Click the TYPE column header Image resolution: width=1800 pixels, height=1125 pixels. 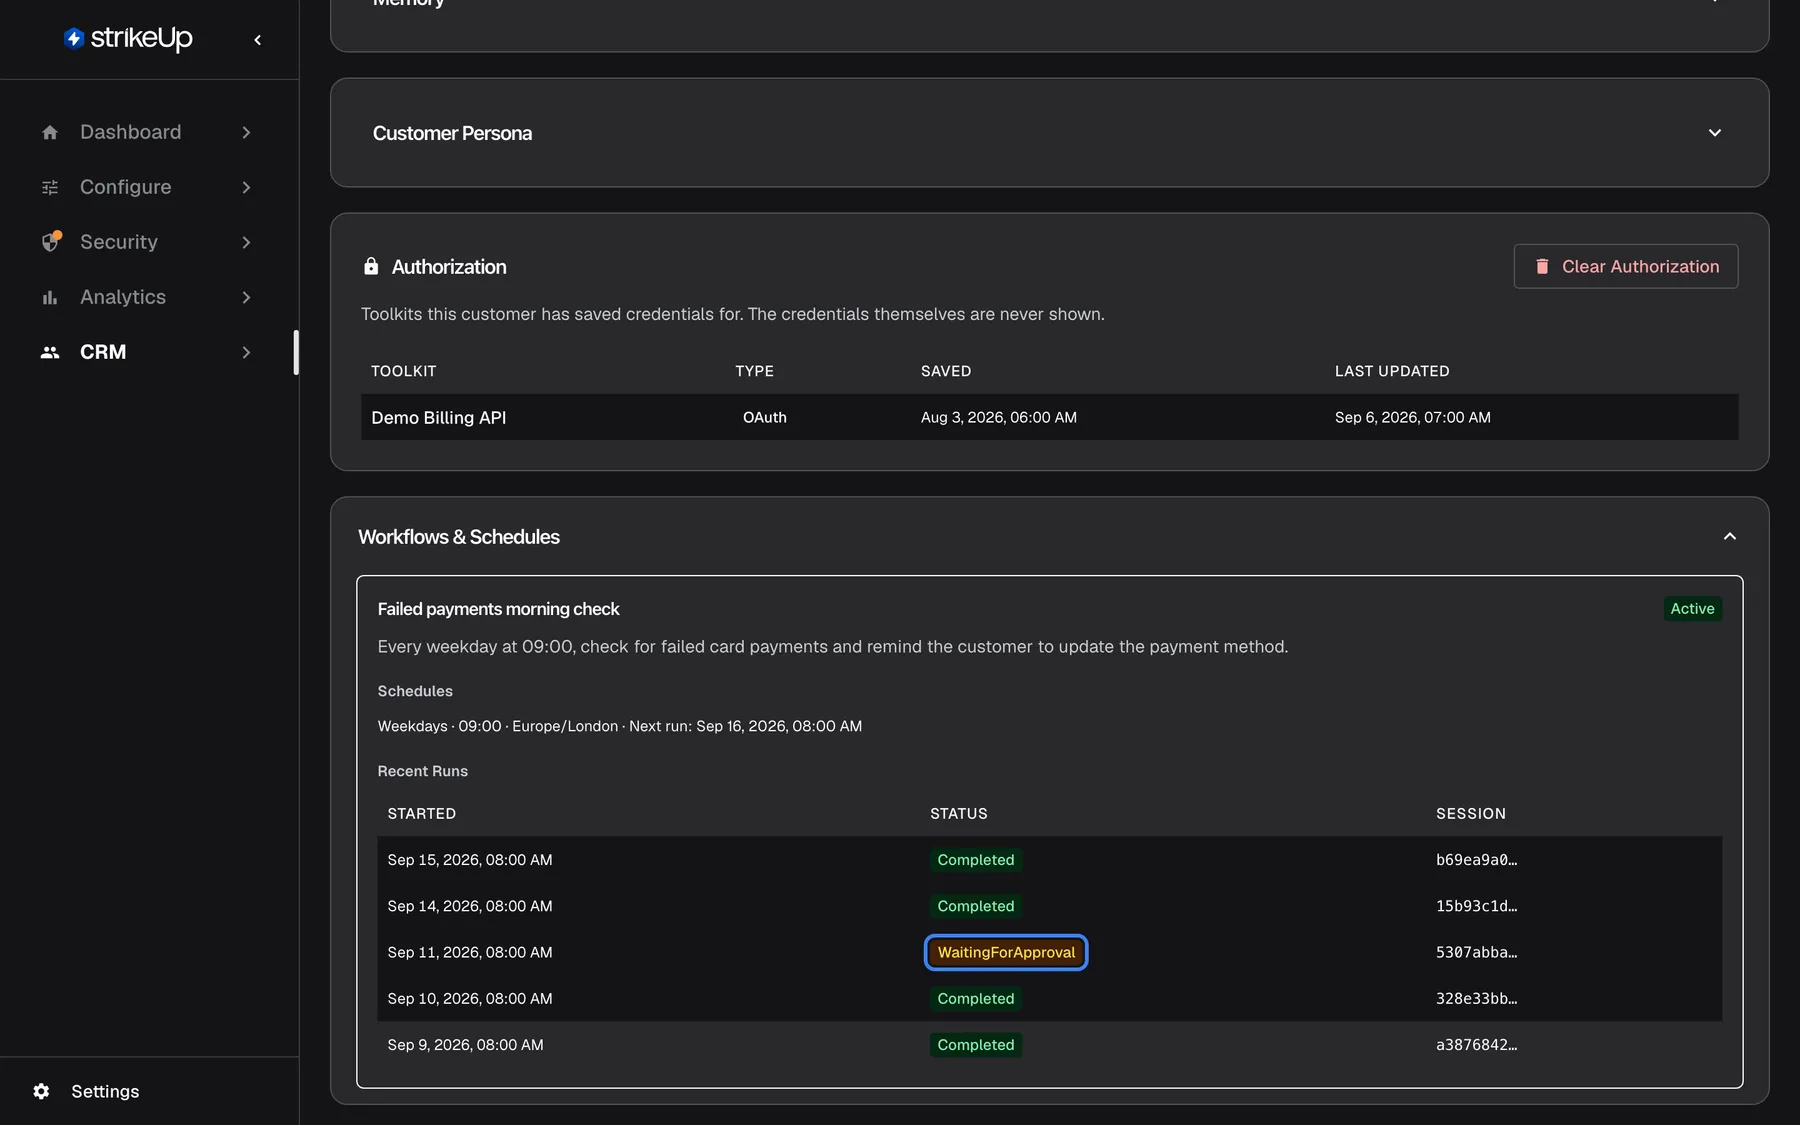pyautogui.click(x=754, y=371)
